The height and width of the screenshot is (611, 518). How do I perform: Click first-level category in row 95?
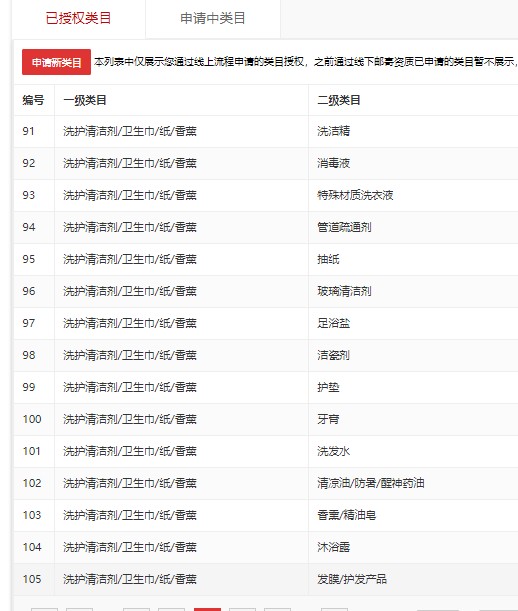[x=130, y=259]
